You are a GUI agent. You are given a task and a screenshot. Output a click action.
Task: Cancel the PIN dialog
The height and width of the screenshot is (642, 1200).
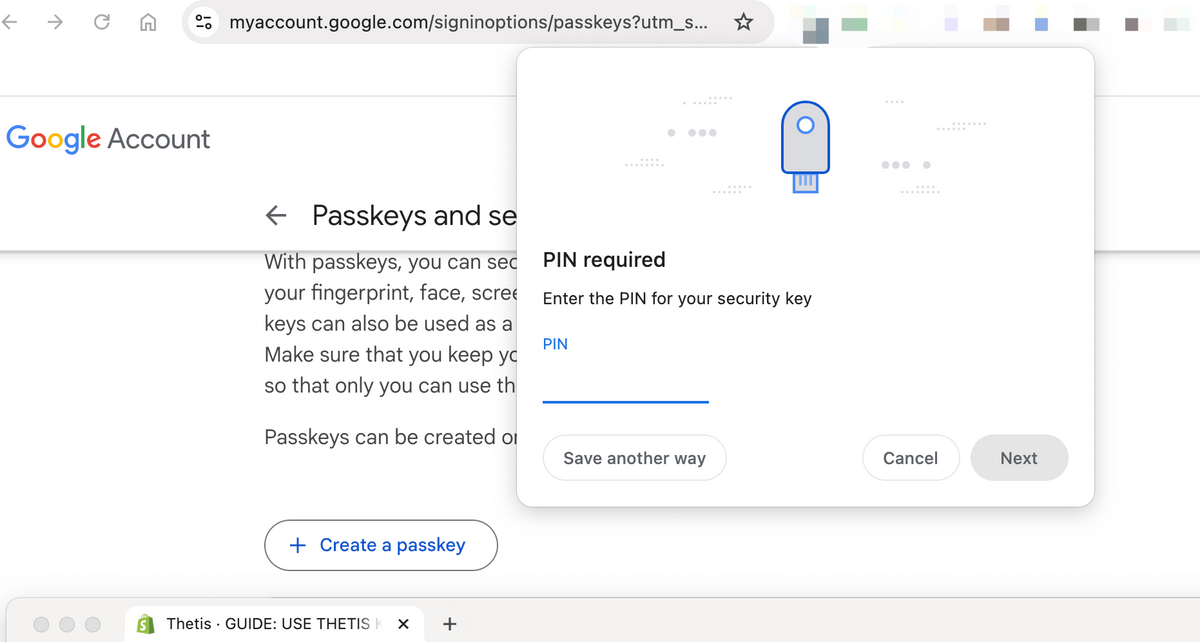910,458
